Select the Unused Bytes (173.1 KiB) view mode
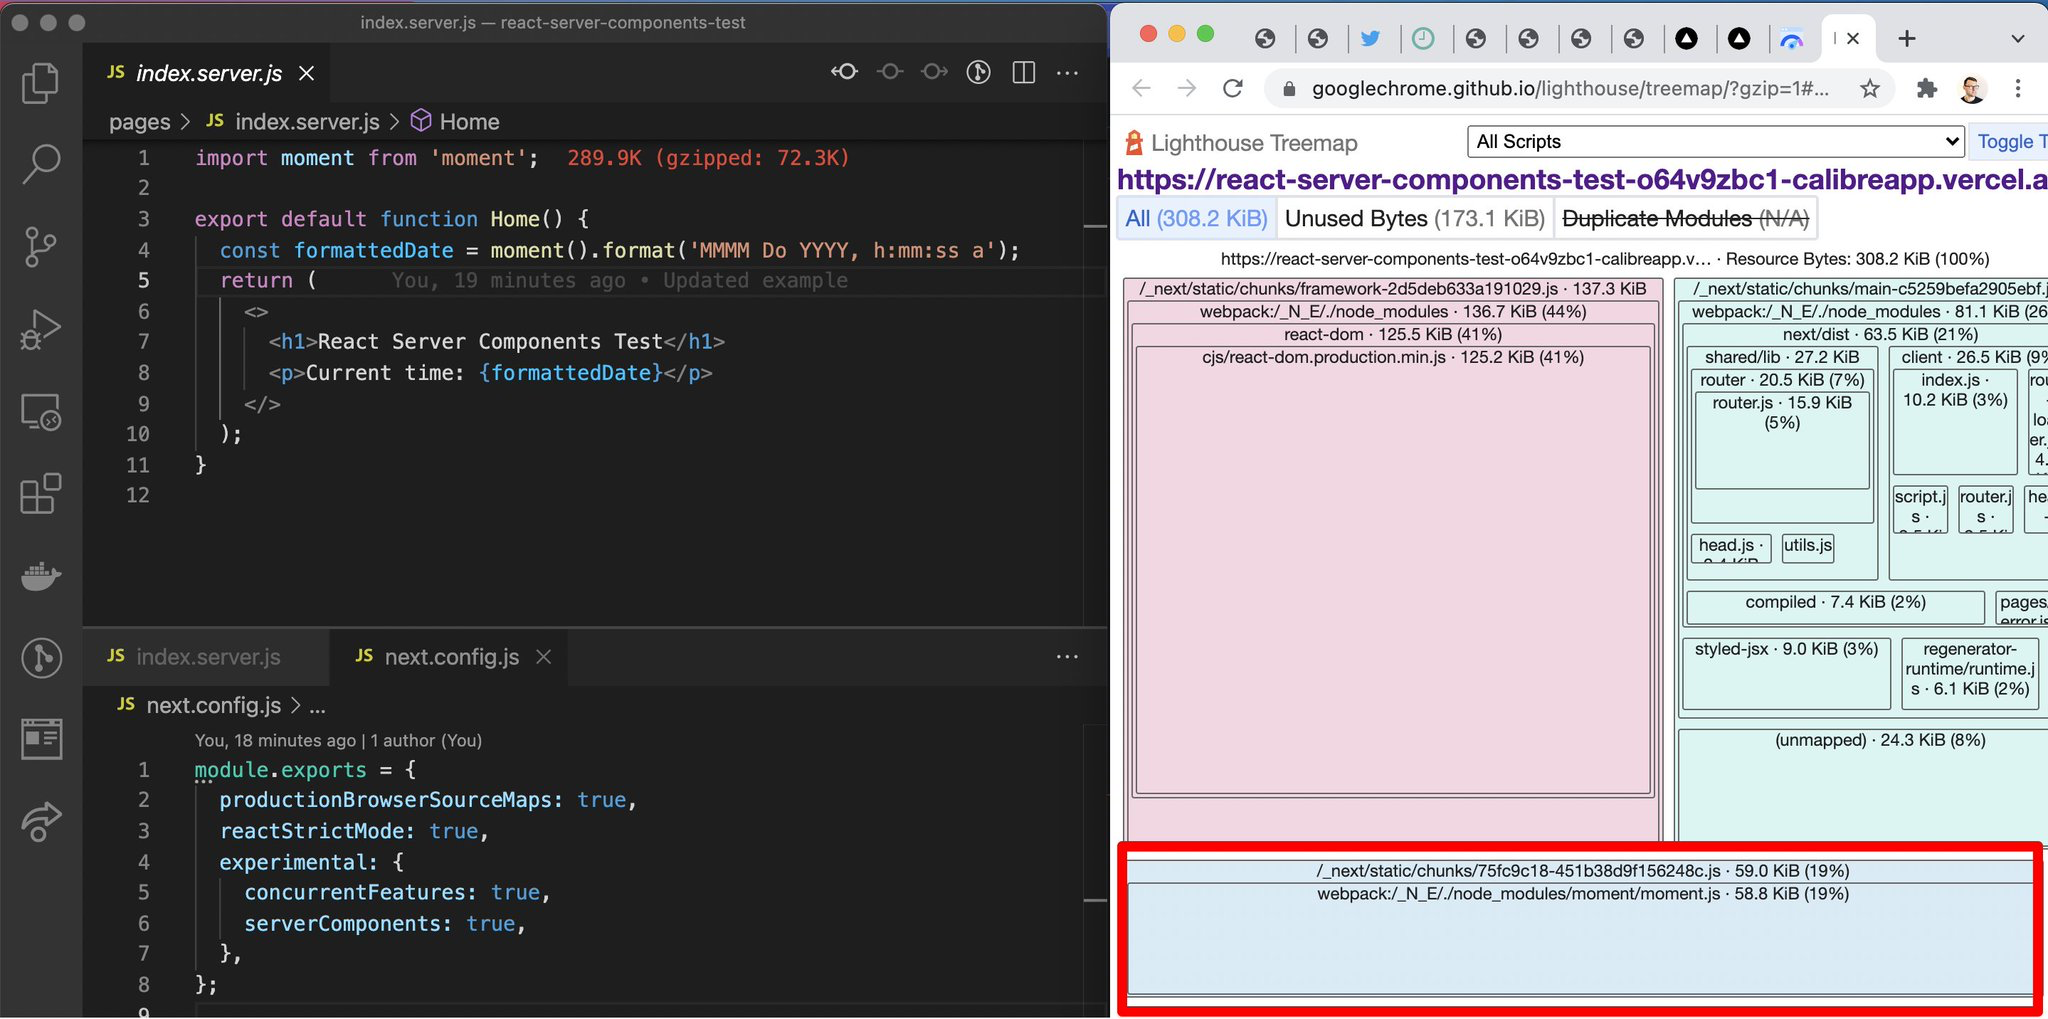 (1414, 218)
